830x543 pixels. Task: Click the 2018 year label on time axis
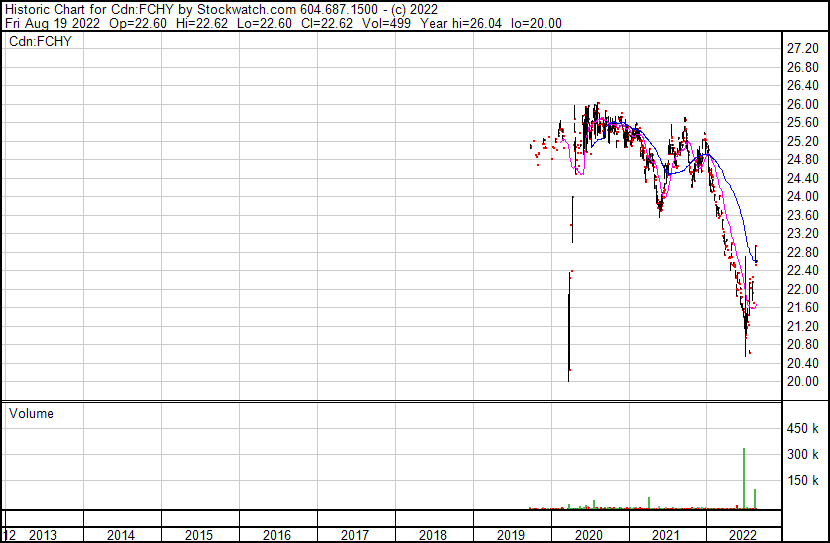click(x=433, y=535)
